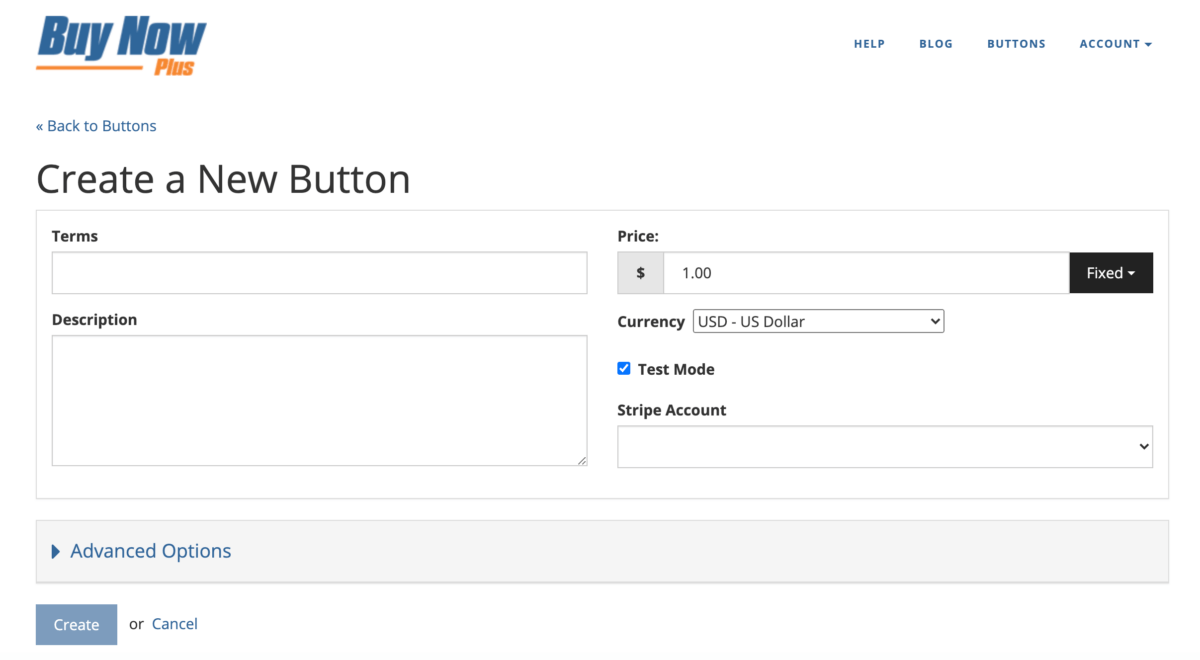The height and width of the screenshot is (660, 1200).
Task: Disable Test Mode
Action: tap(623, 368)
